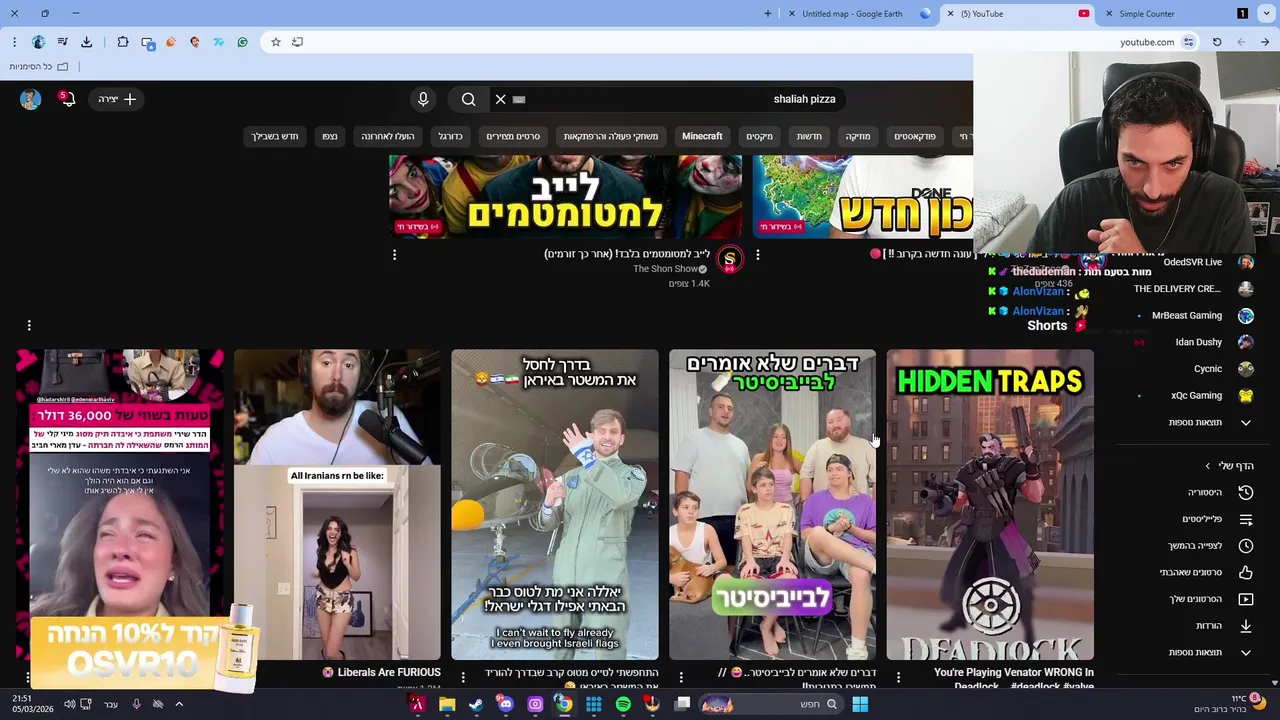1280x720 pixels.
Task: Expand more results chevron under Downloads
Action: point(1246,652)
